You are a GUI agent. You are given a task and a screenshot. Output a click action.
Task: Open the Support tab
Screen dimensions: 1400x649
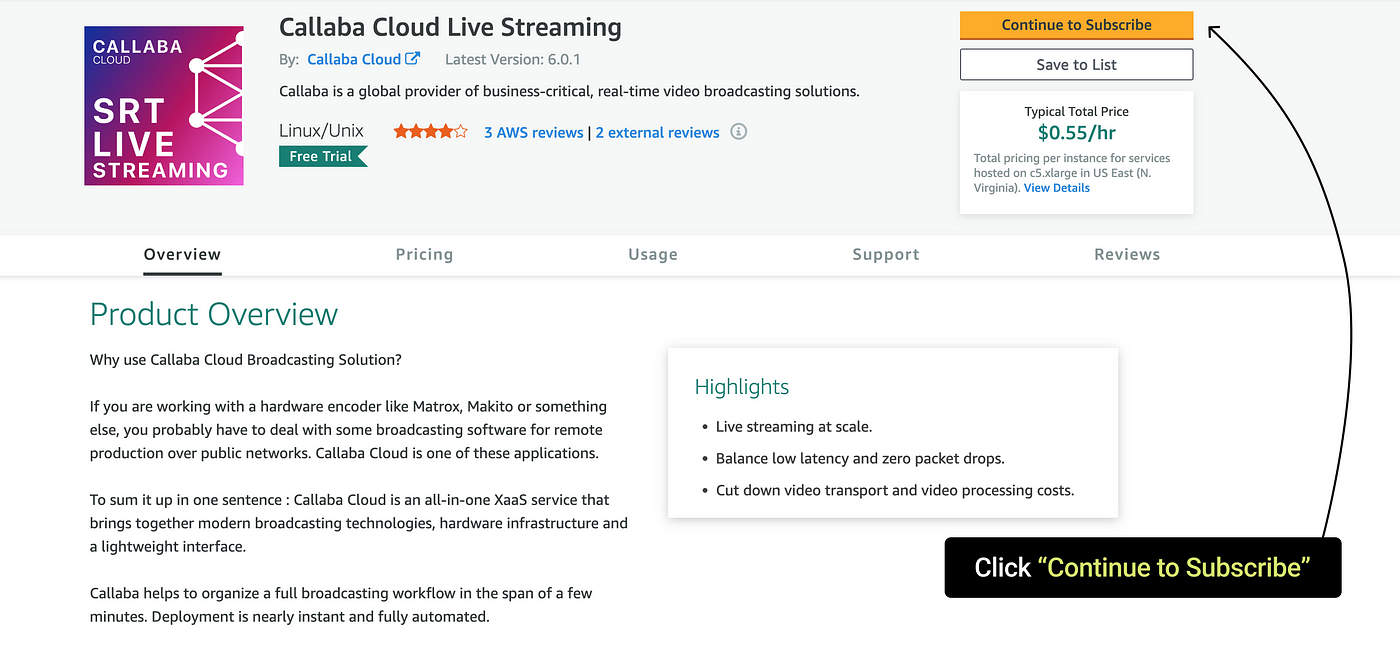tap(886, 254)
